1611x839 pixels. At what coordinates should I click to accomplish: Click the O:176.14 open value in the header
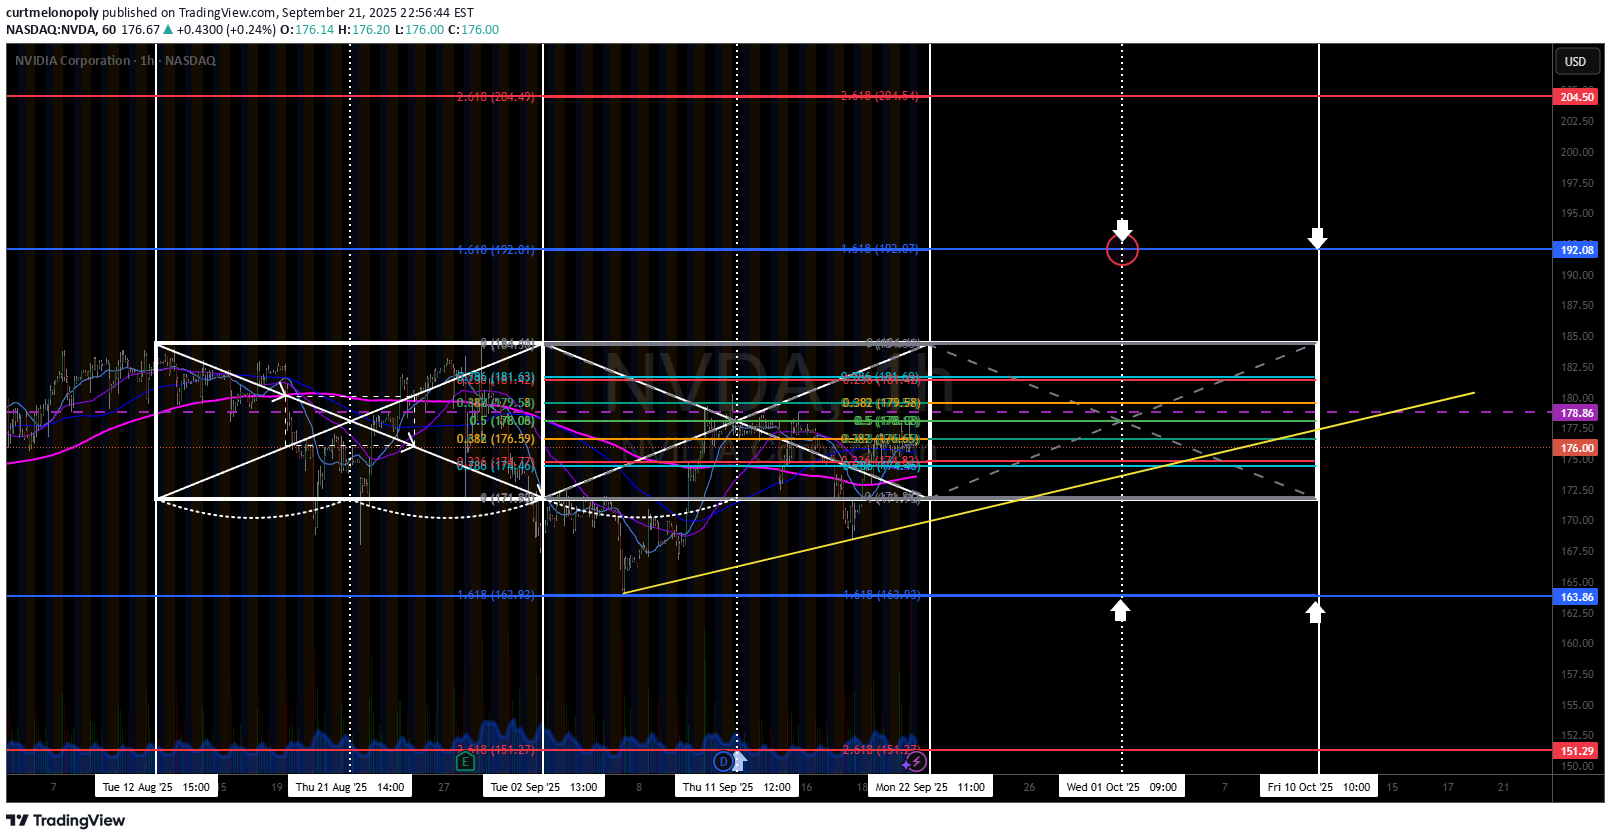[306, 30]
